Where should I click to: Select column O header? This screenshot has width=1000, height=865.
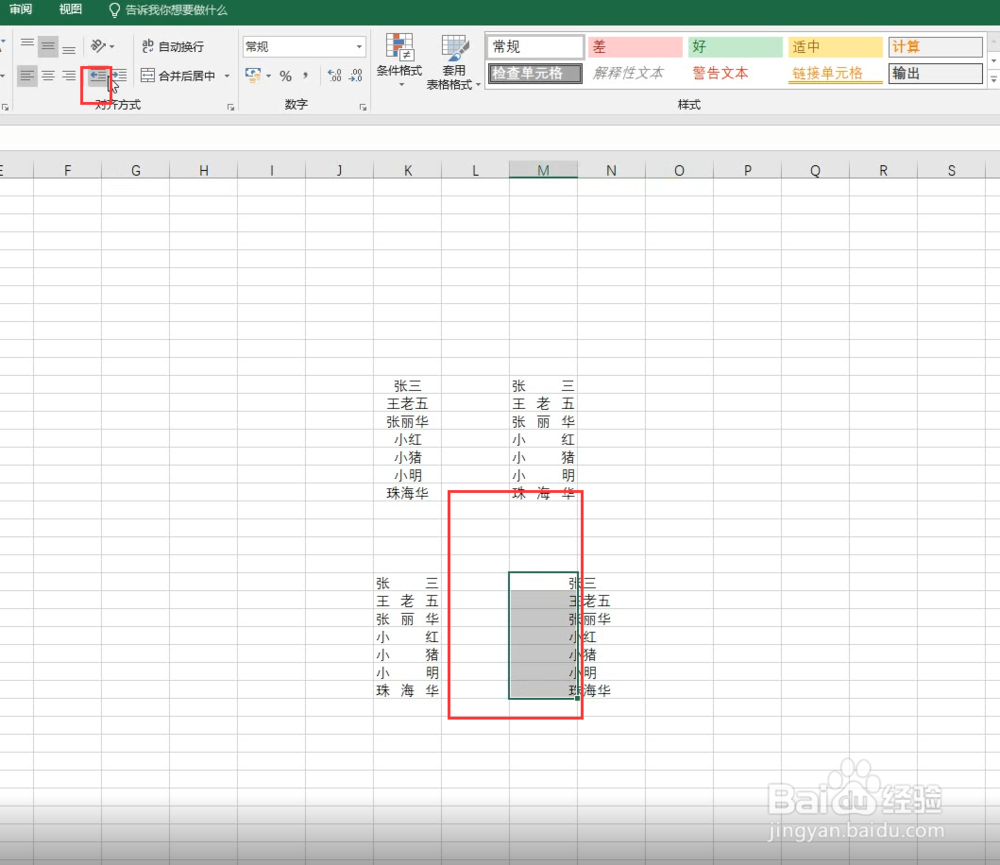pos(680,170)
